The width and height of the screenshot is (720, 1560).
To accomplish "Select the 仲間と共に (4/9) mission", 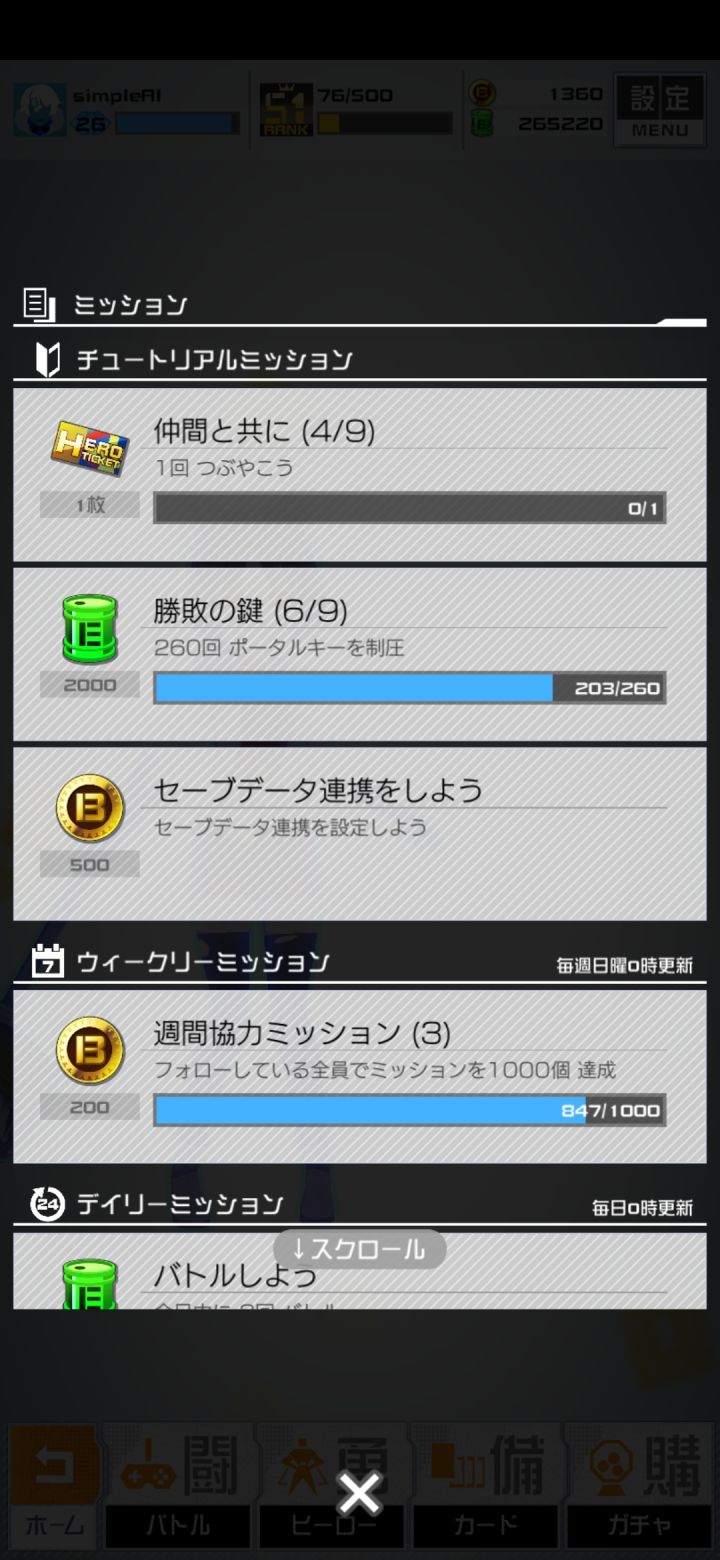I will [360, 475].
